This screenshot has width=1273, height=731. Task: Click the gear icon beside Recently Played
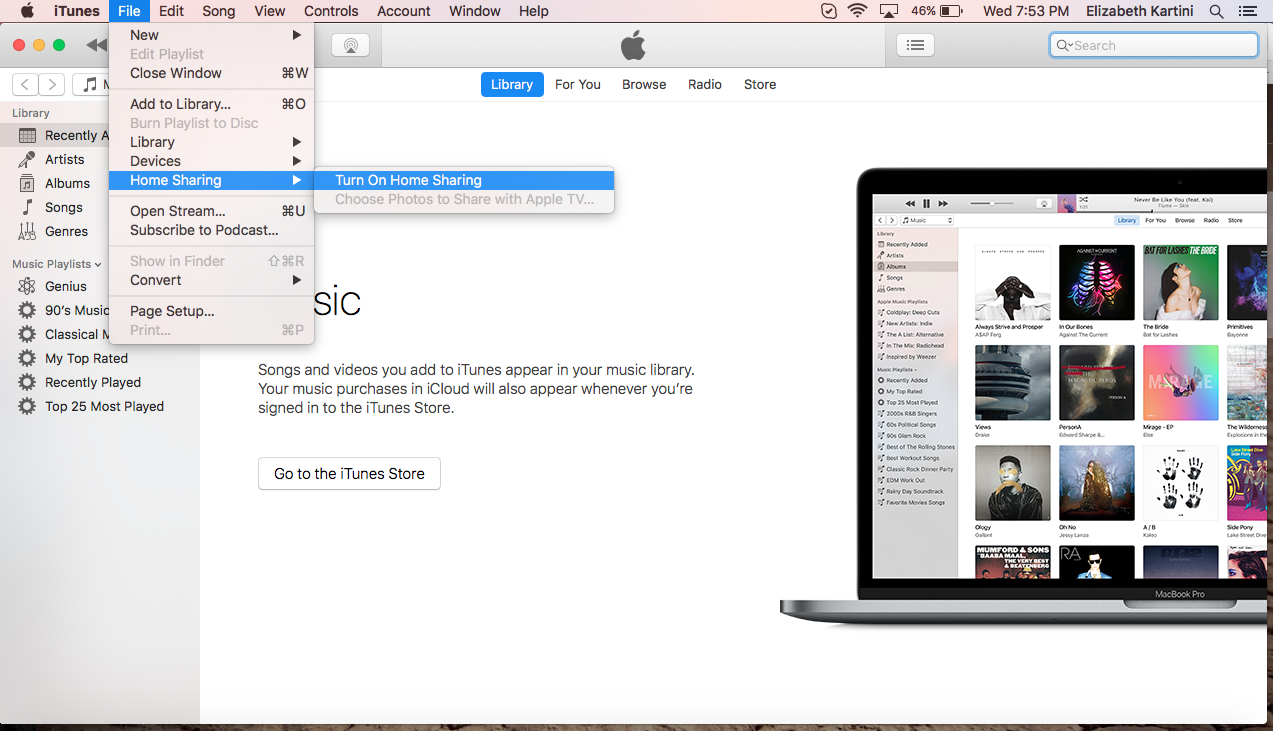pos(27,382)
